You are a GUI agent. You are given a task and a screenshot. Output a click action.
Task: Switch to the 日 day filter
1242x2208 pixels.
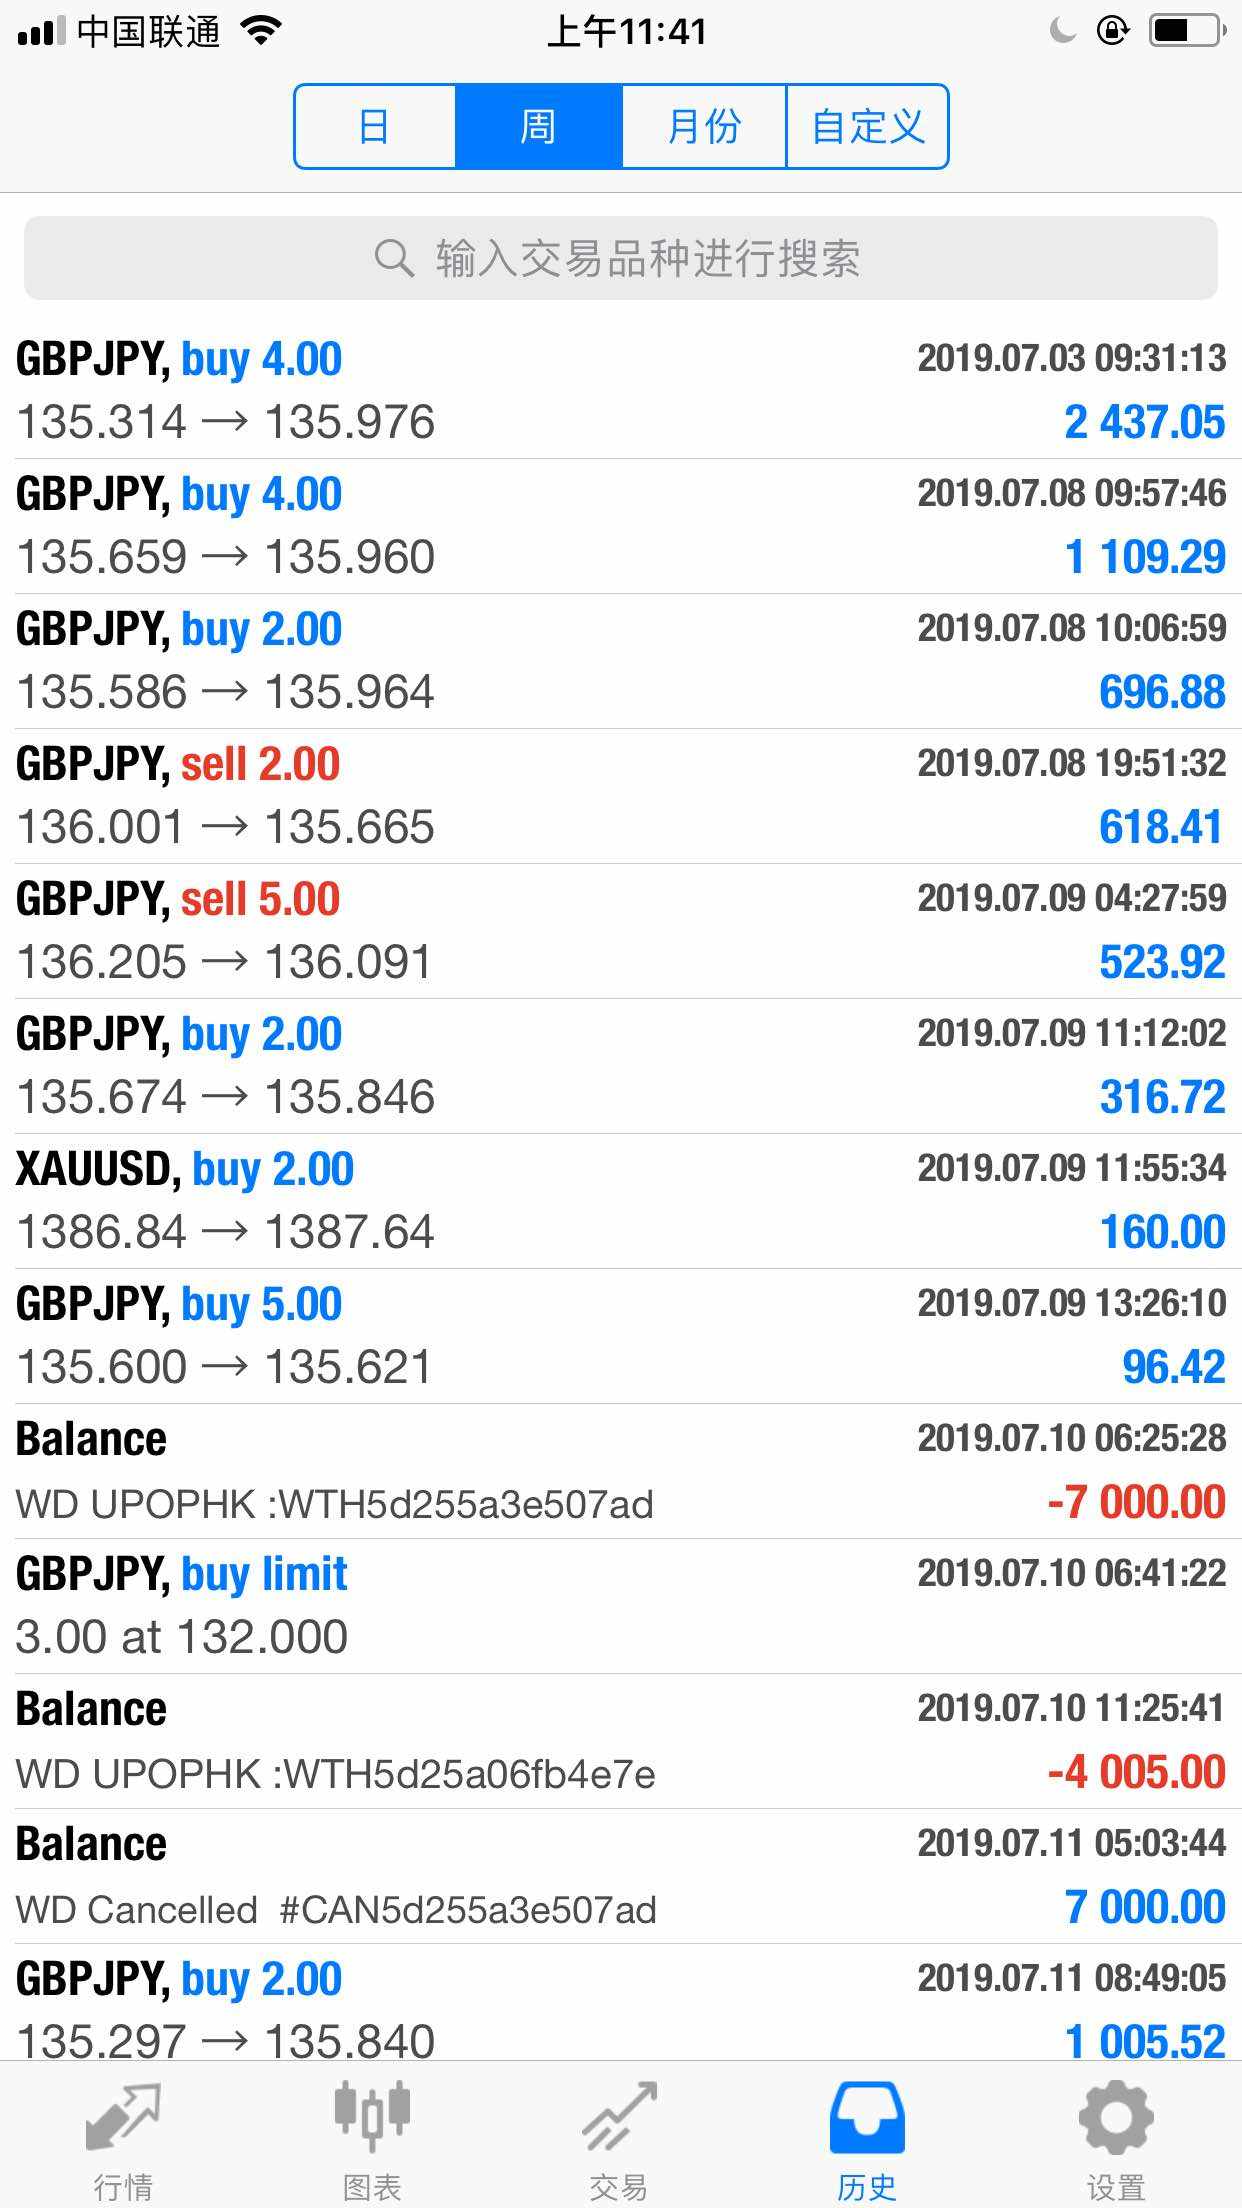[375, 127]
